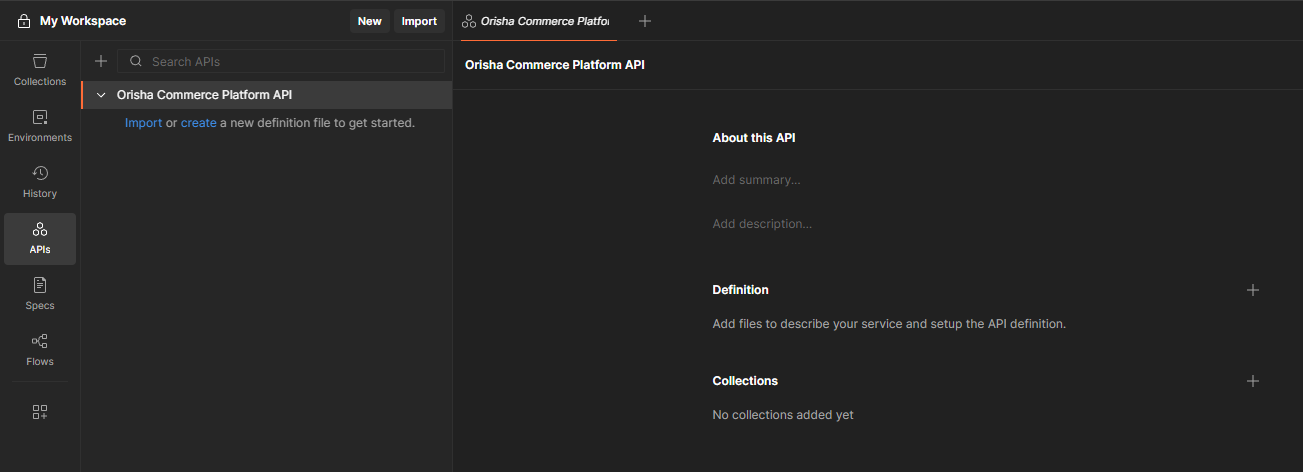Click the create definition link

[x=198, y=123]
